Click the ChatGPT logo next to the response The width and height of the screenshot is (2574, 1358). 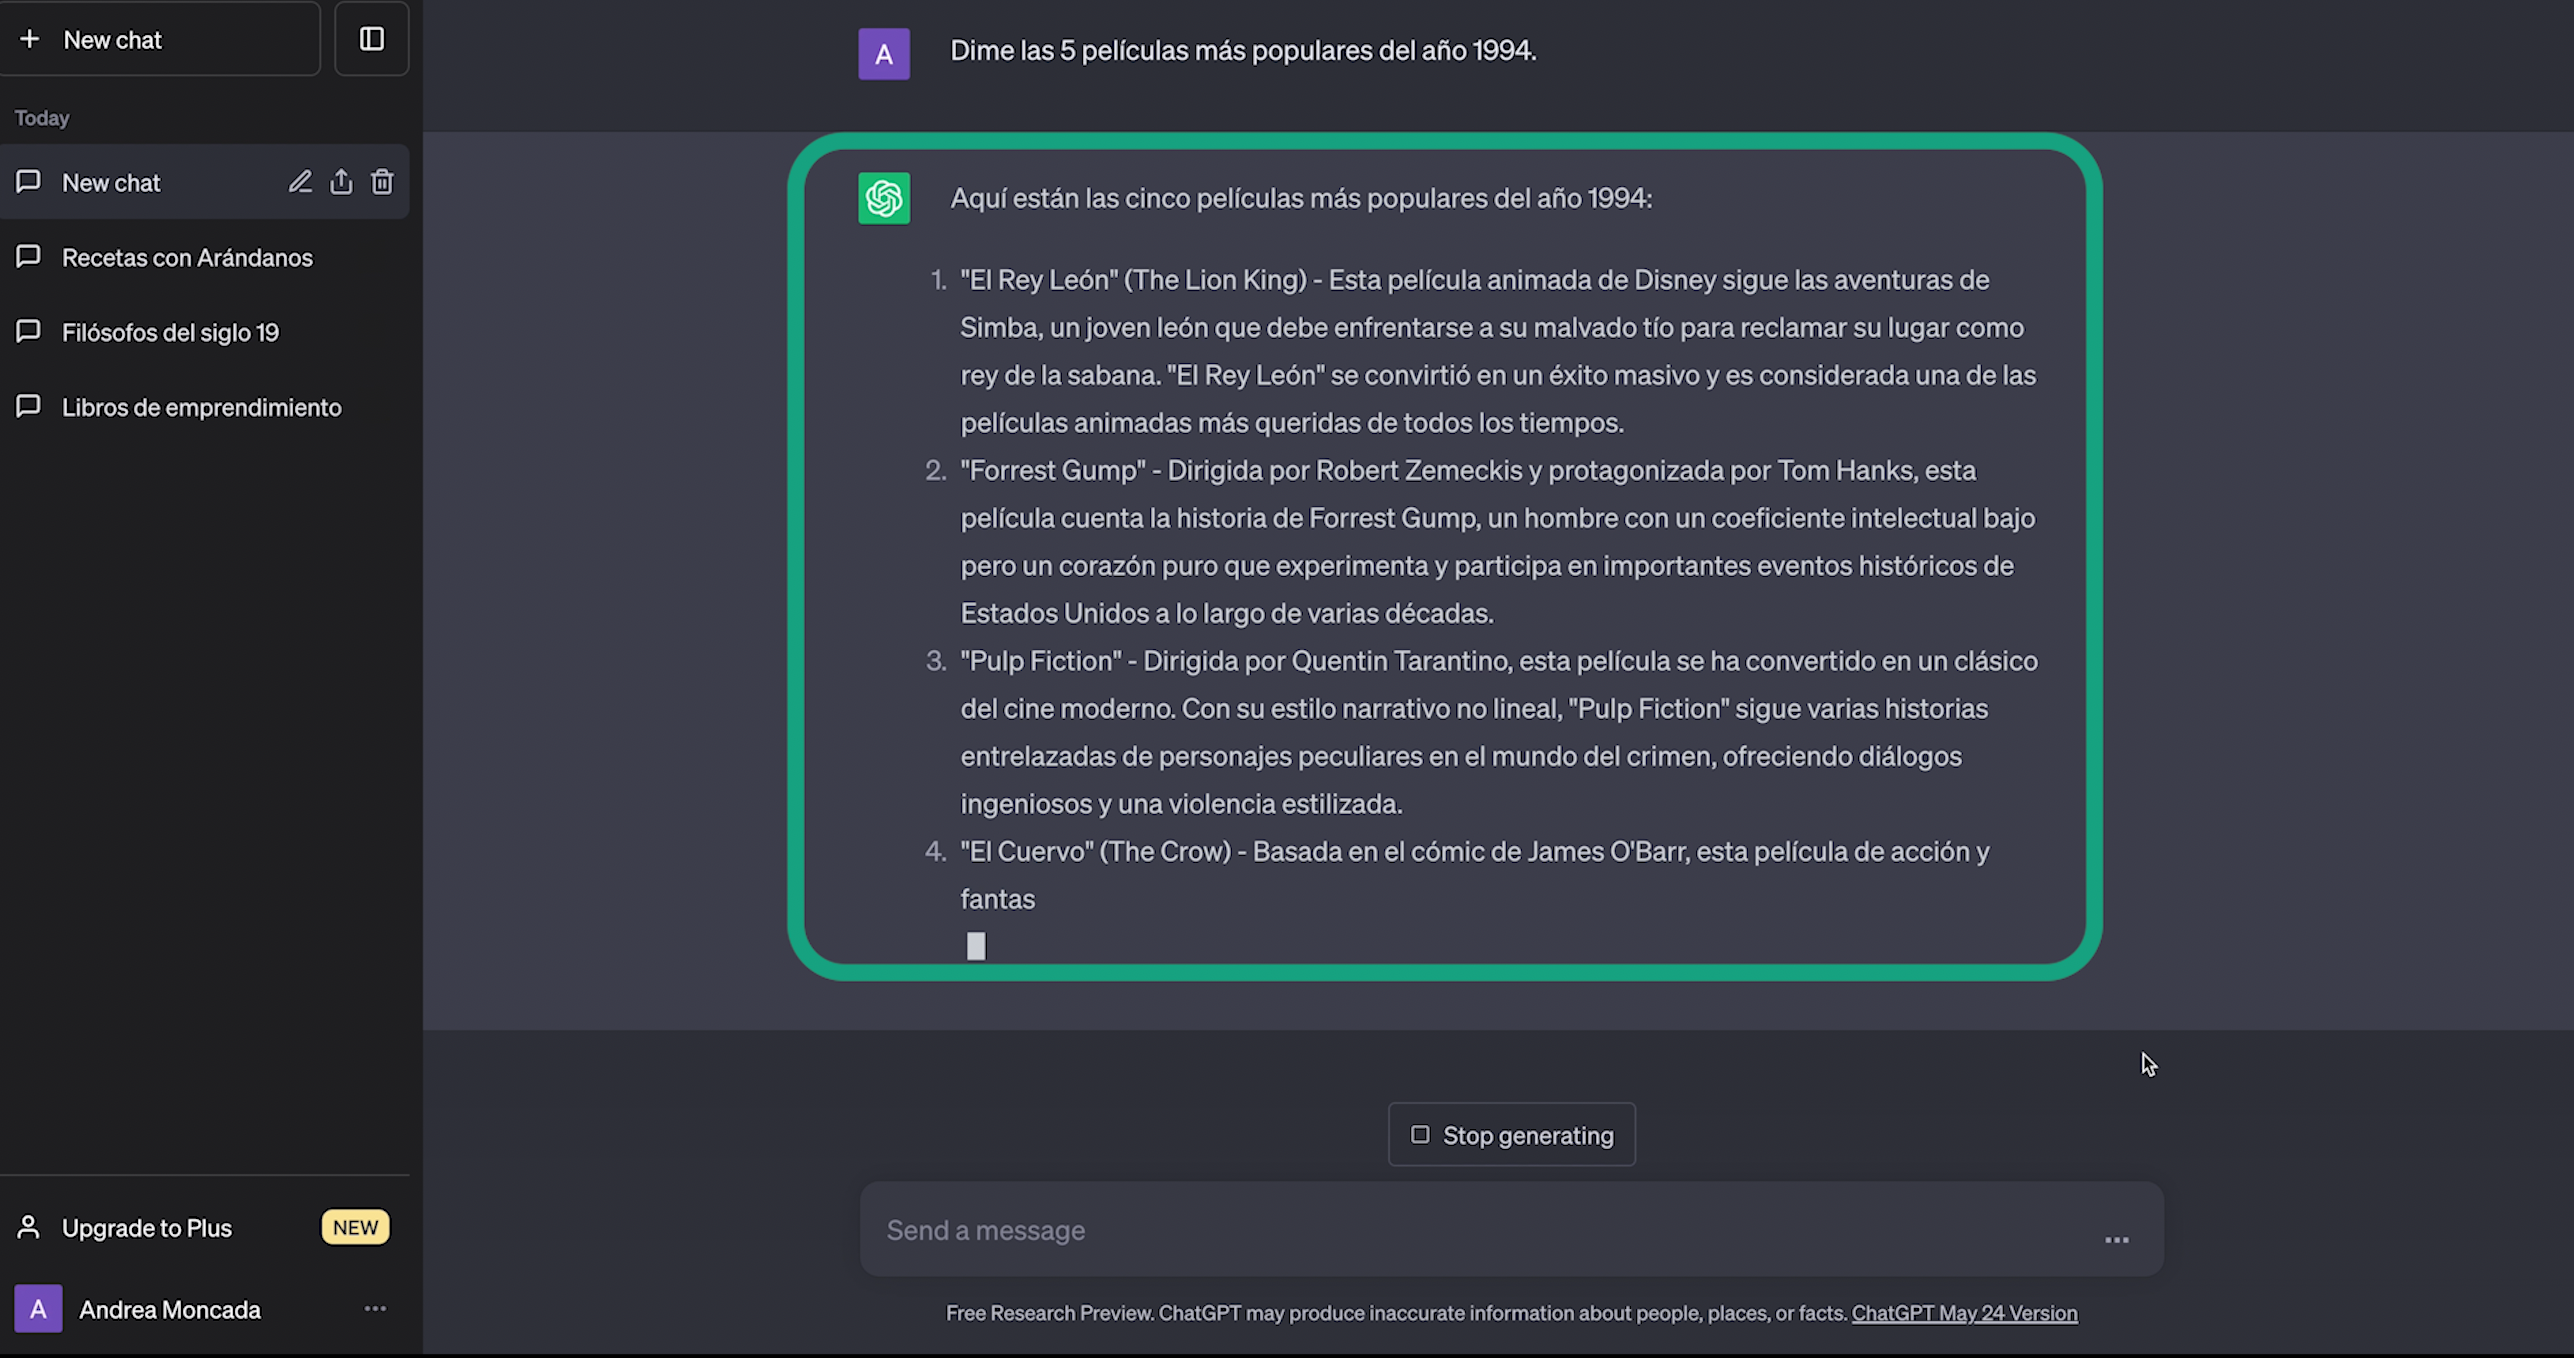883,198
